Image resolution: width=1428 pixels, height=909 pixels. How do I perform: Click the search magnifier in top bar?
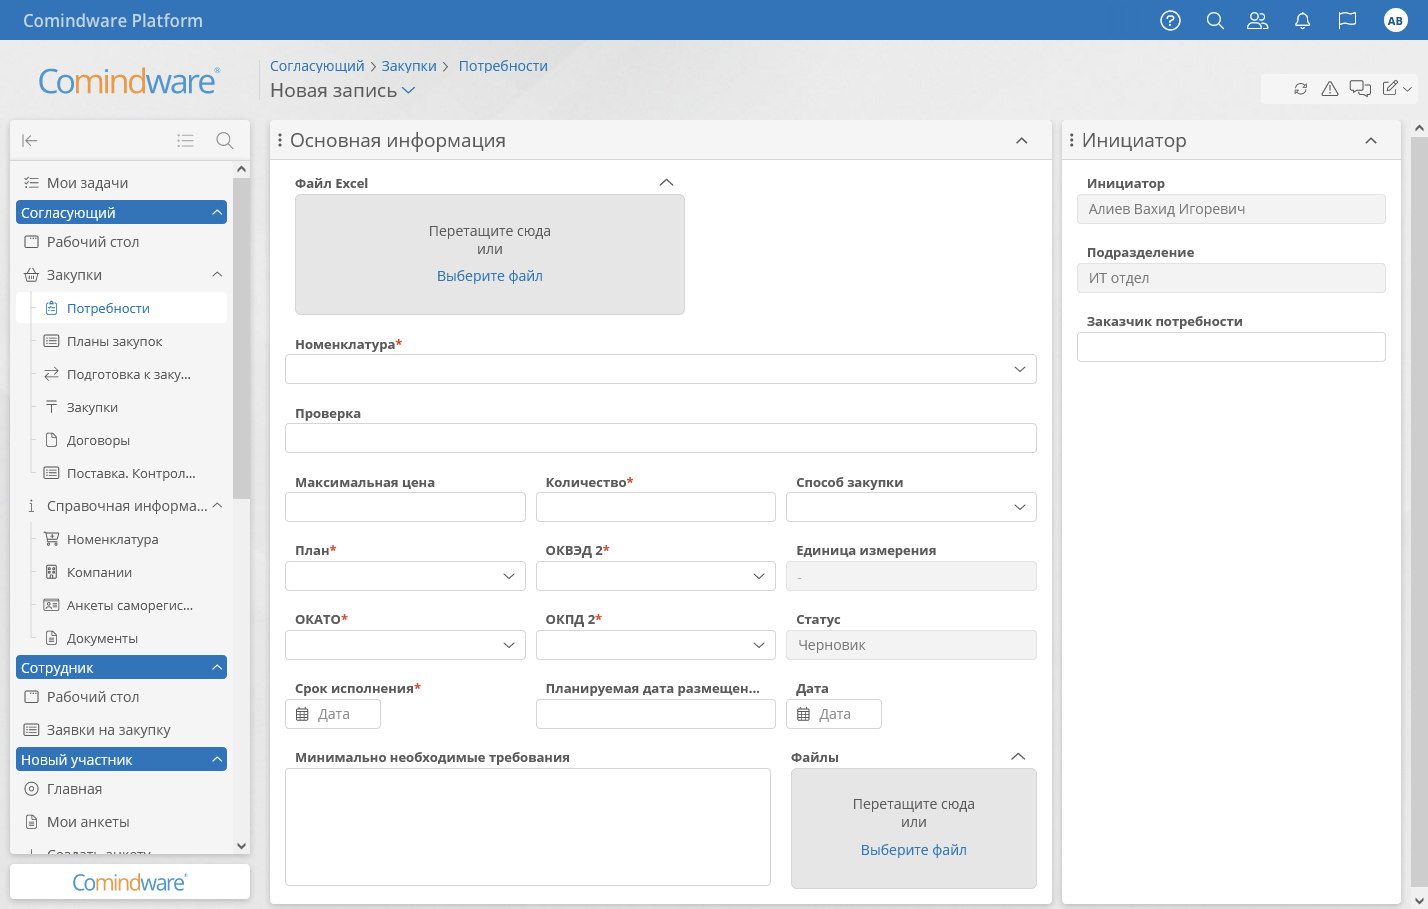1215,20
